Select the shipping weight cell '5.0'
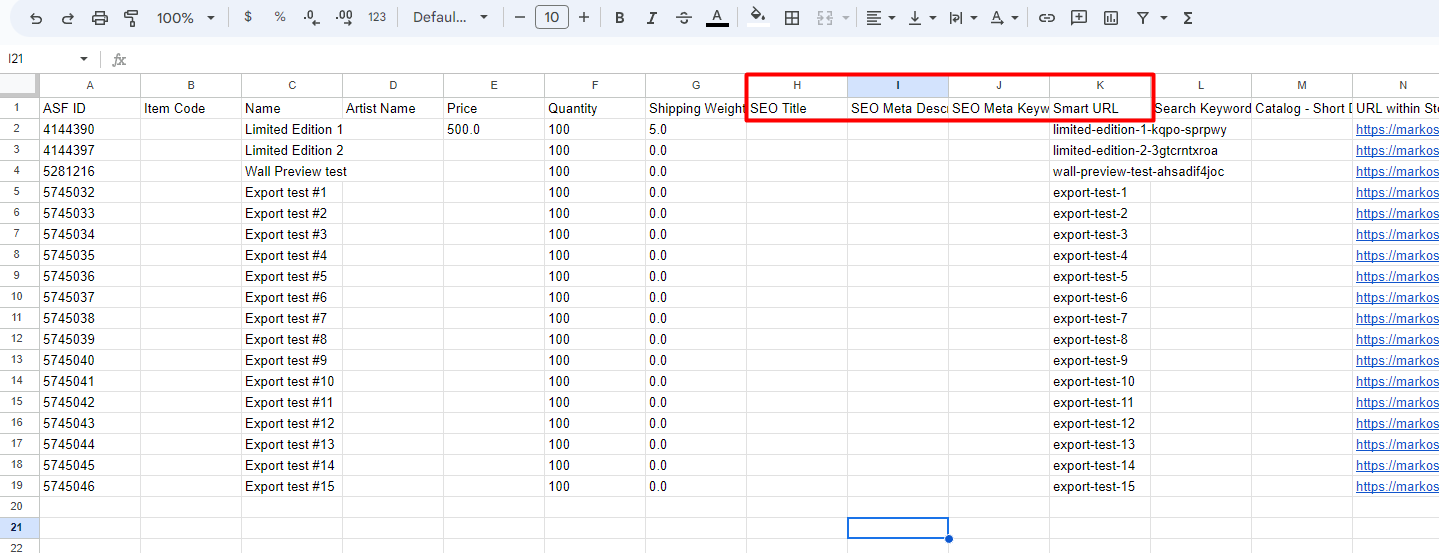 pos(696,129)
